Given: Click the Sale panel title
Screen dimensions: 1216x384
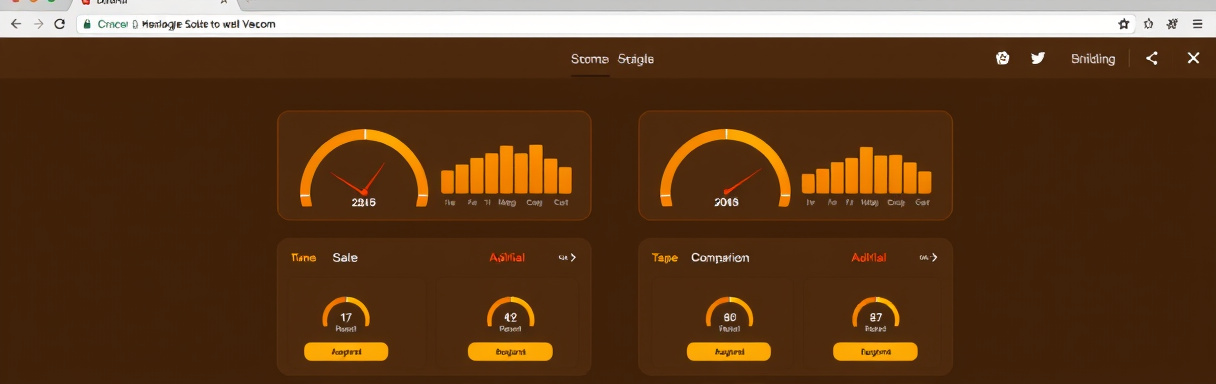Looking at the screenshot, I should pos(345,258).
